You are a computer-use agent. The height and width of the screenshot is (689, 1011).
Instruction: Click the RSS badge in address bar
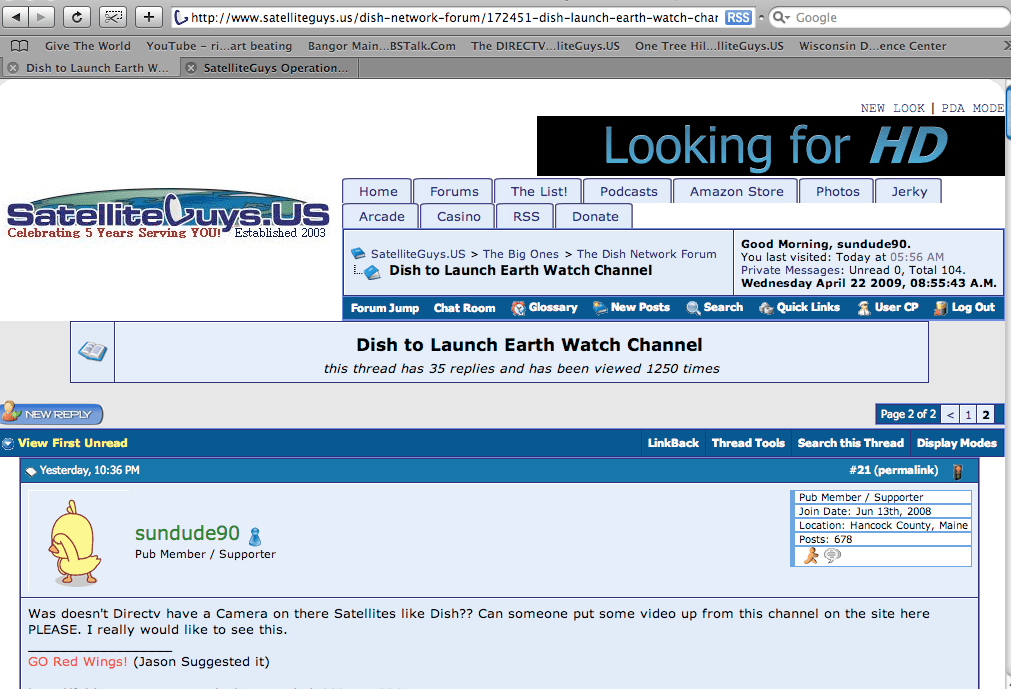pyautogui.click(x=738, y=18)
